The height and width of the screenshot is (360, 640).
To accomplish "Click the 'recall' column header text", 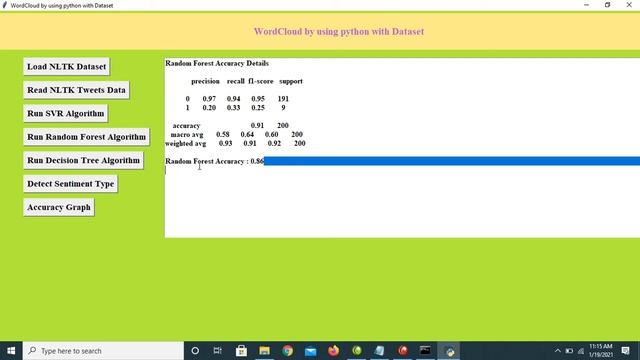I will 236,81.
